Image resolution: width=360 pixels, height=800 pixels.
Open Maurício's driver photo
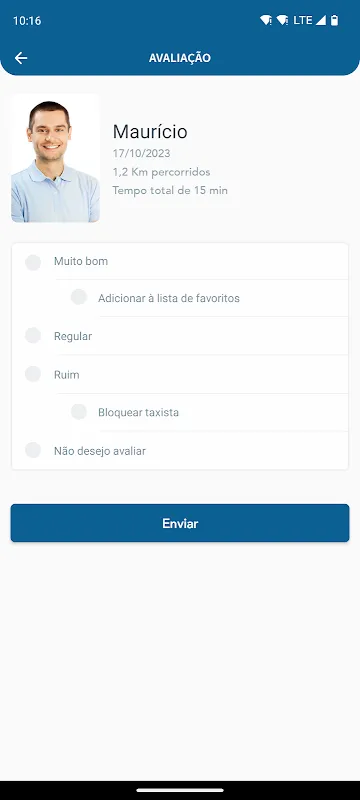(55, 158)
